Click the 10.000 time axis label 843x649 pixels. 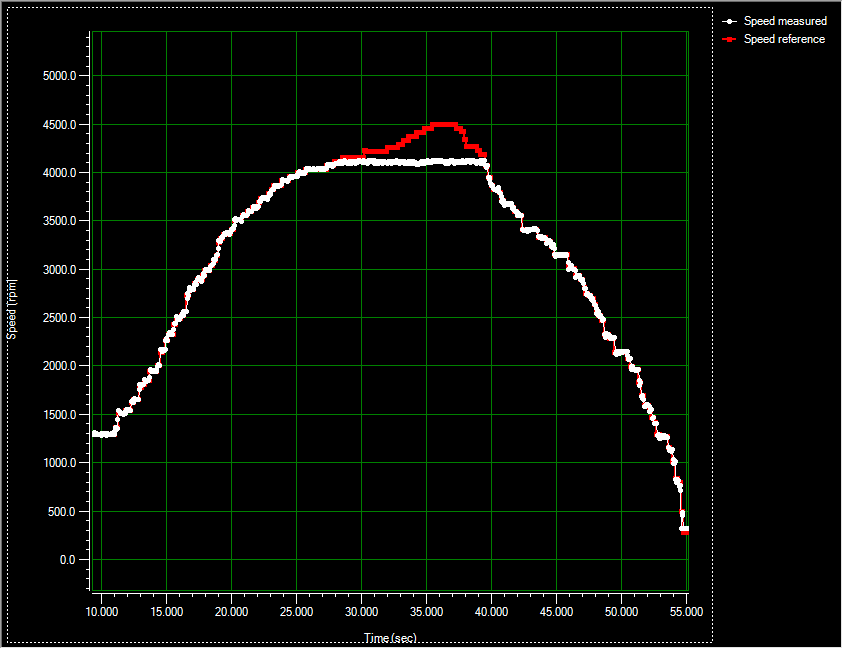pyautogui.click(x=102, y=612)
